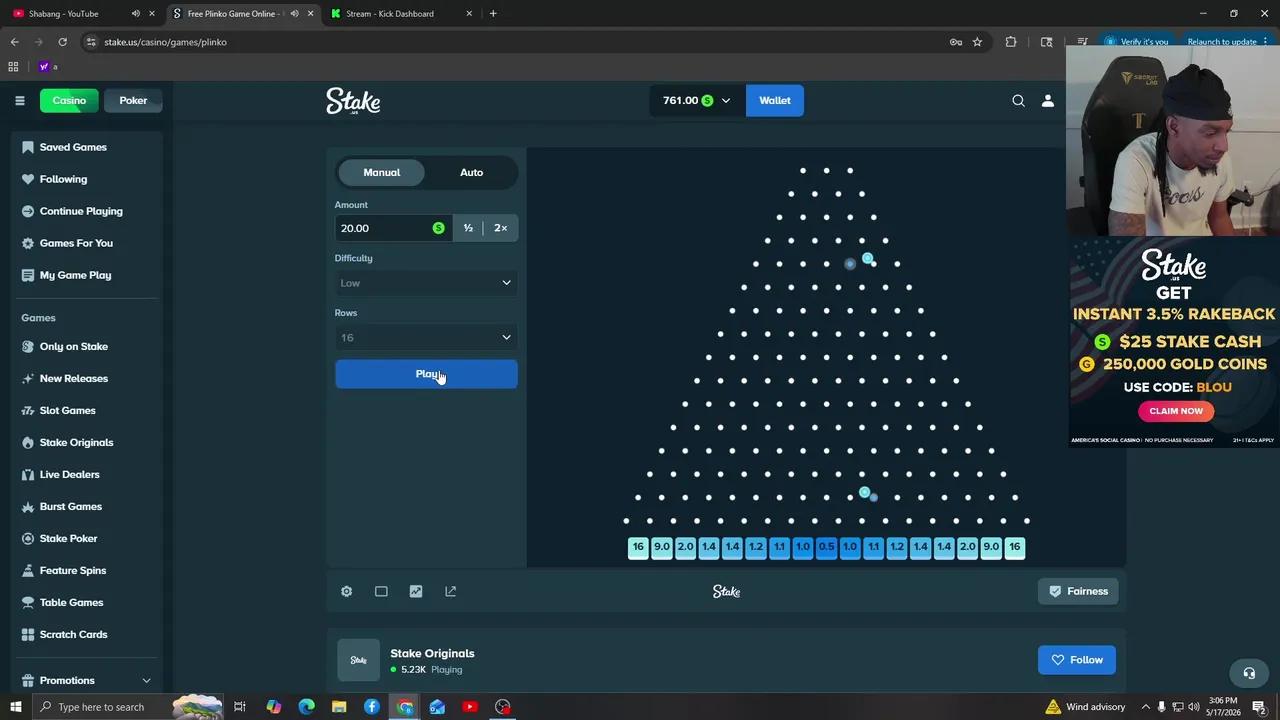1280x720 pixels.
Task: Launch Microsoft Edge from the taskbar
Action: tap(306, 707)
